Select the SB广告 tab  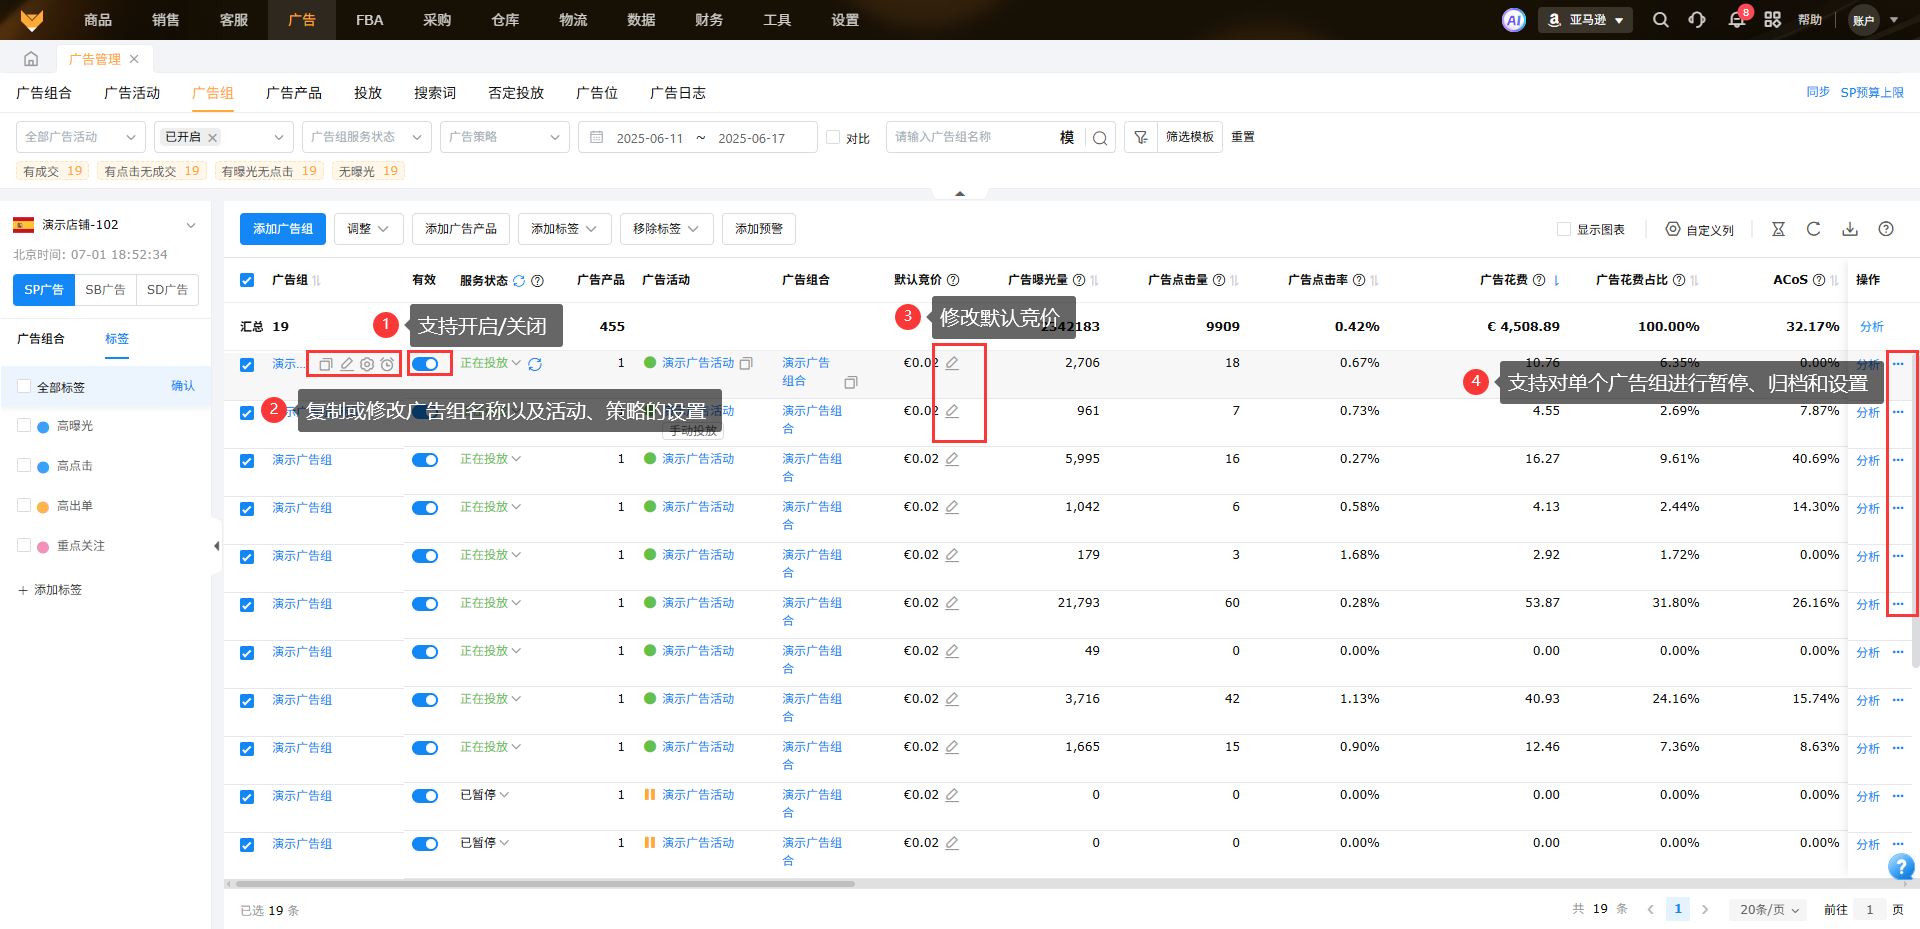coord(105,290)
